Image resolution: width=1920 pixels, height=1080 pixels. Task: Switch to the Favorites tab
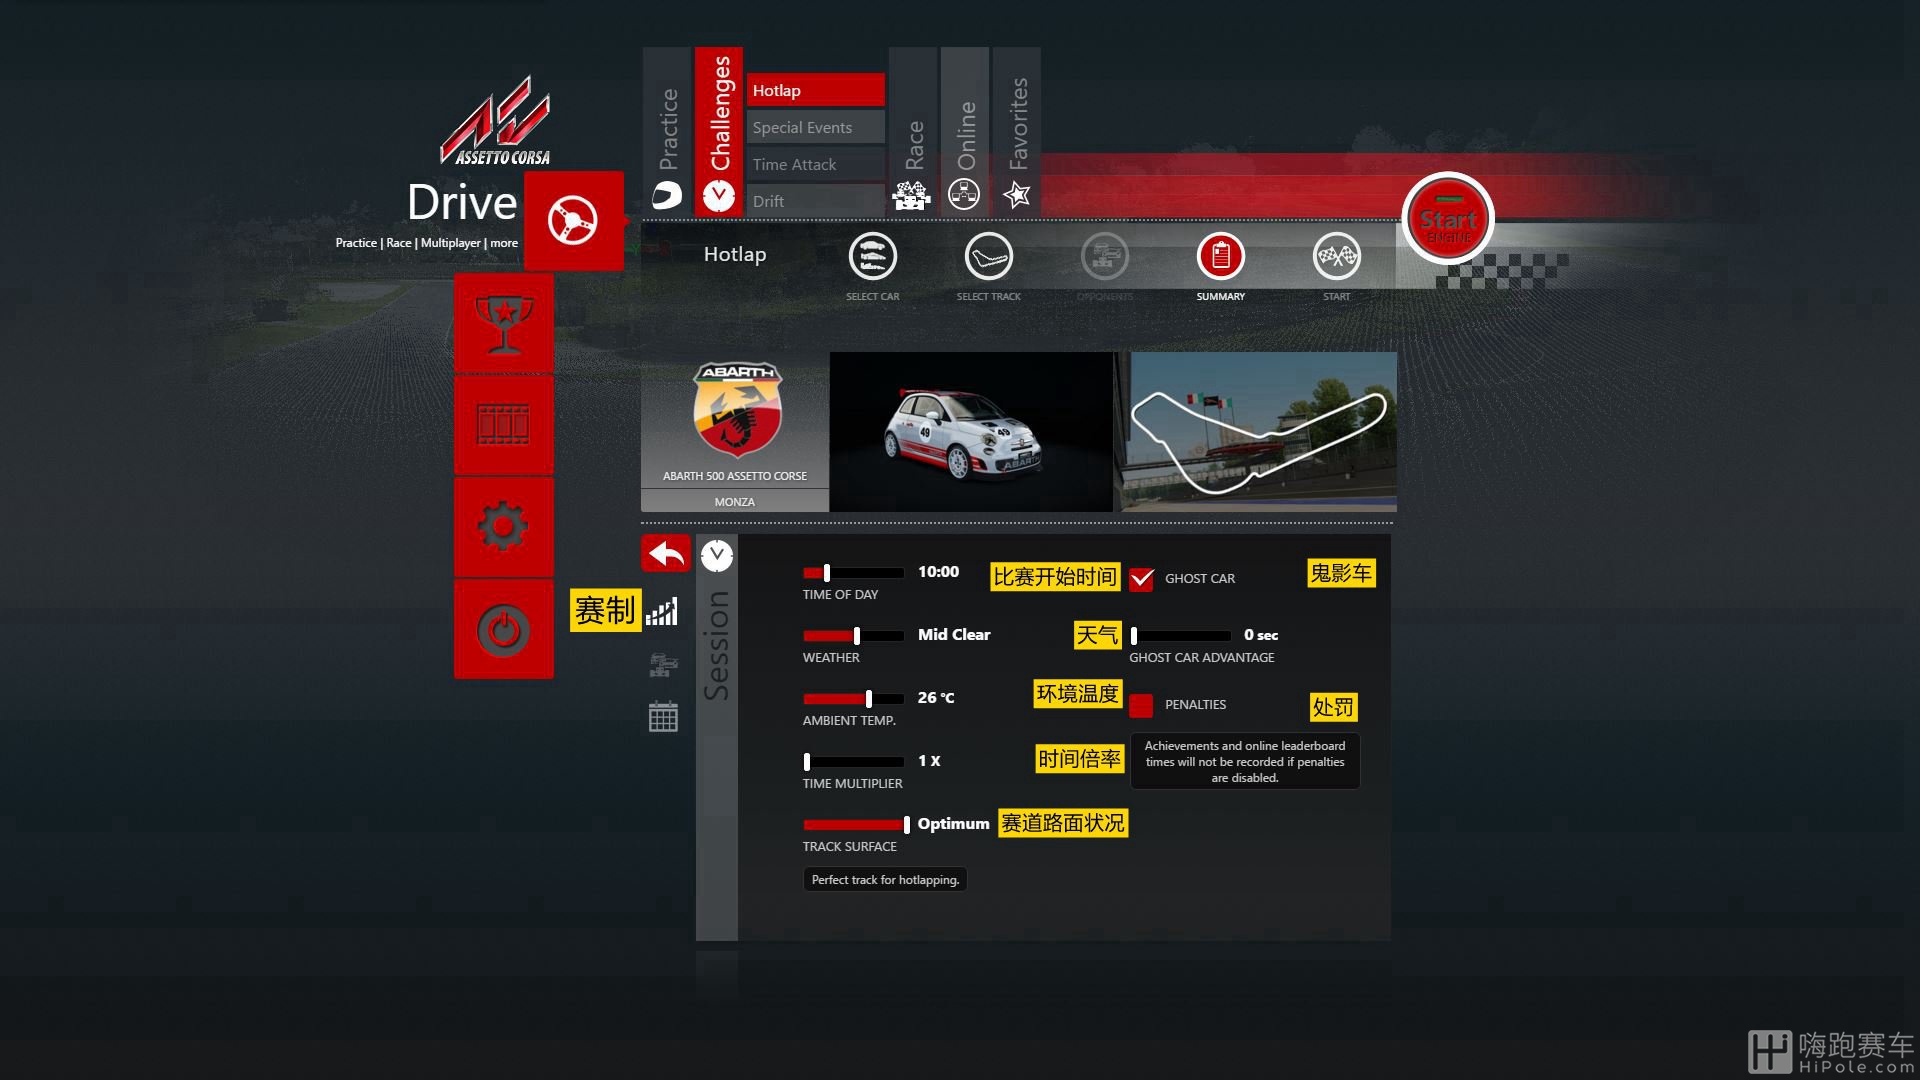coord(1017,131)
